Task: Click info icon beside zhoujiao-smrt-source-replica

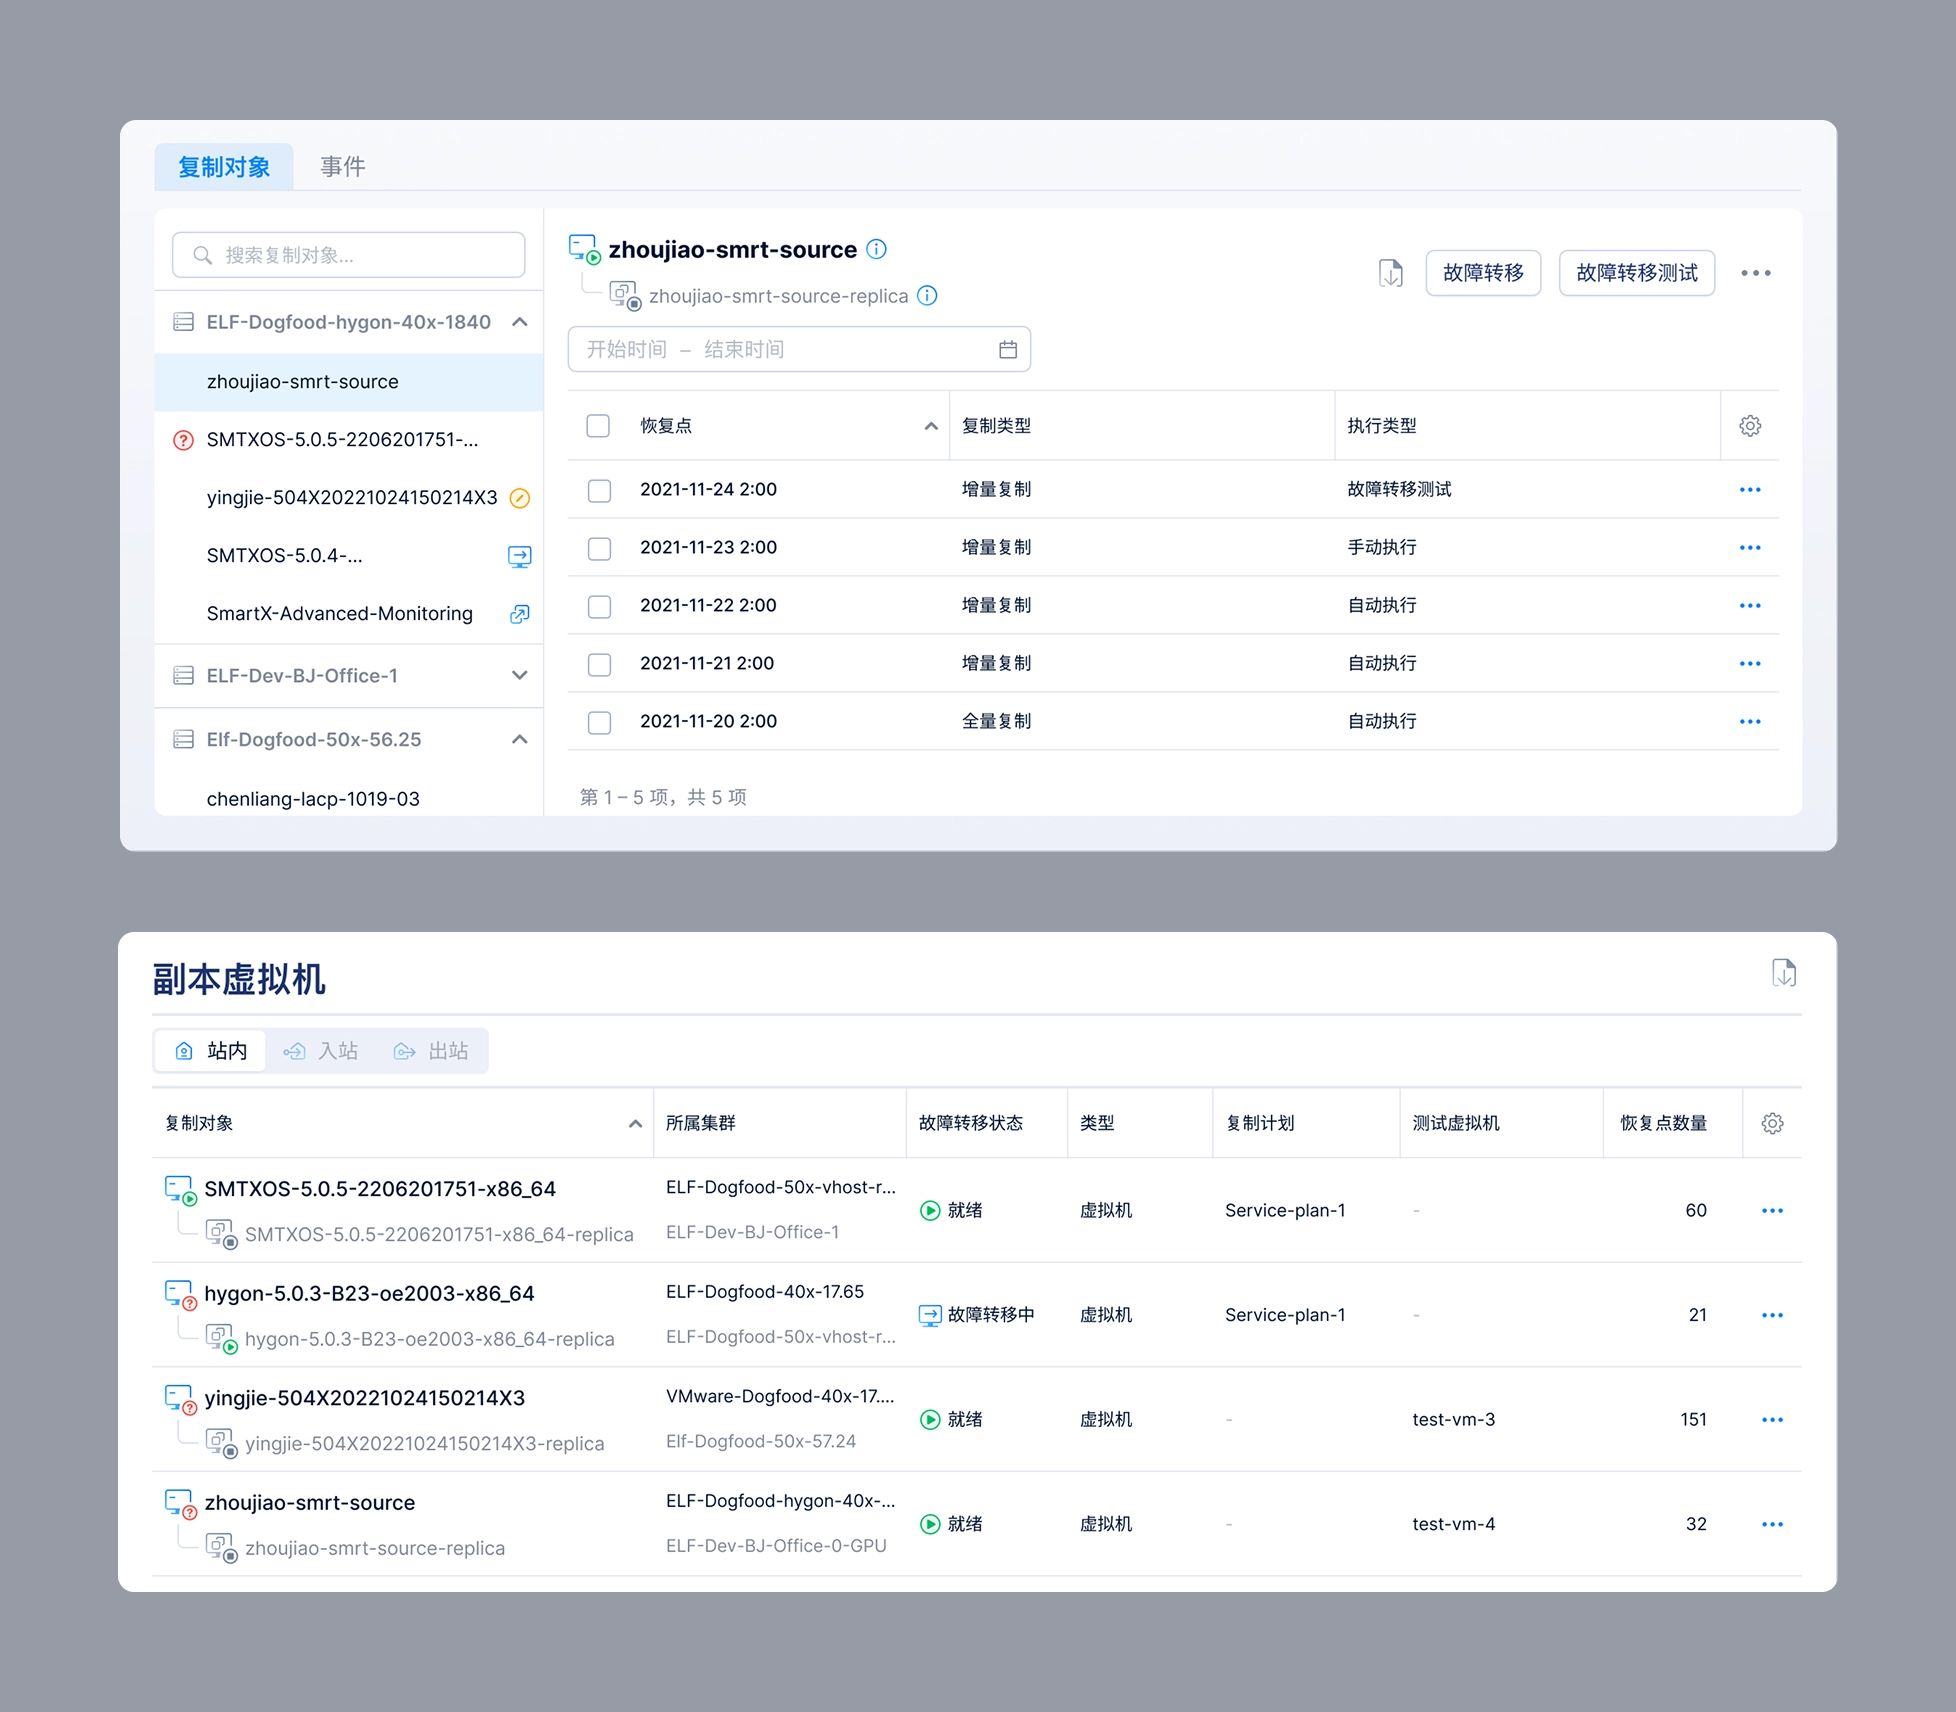Action: pos(927,295)
